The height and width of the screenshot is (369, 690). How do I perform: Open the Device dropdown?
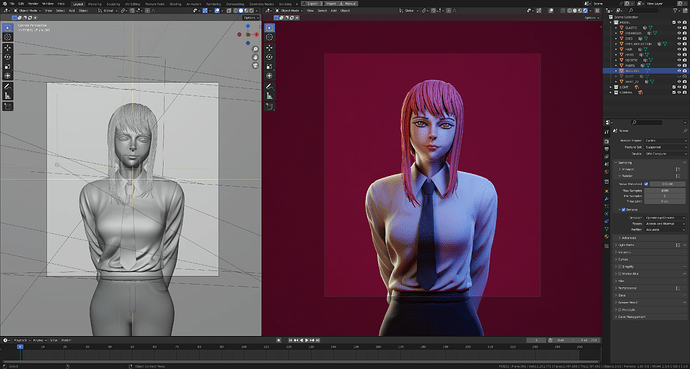point(666,154)
